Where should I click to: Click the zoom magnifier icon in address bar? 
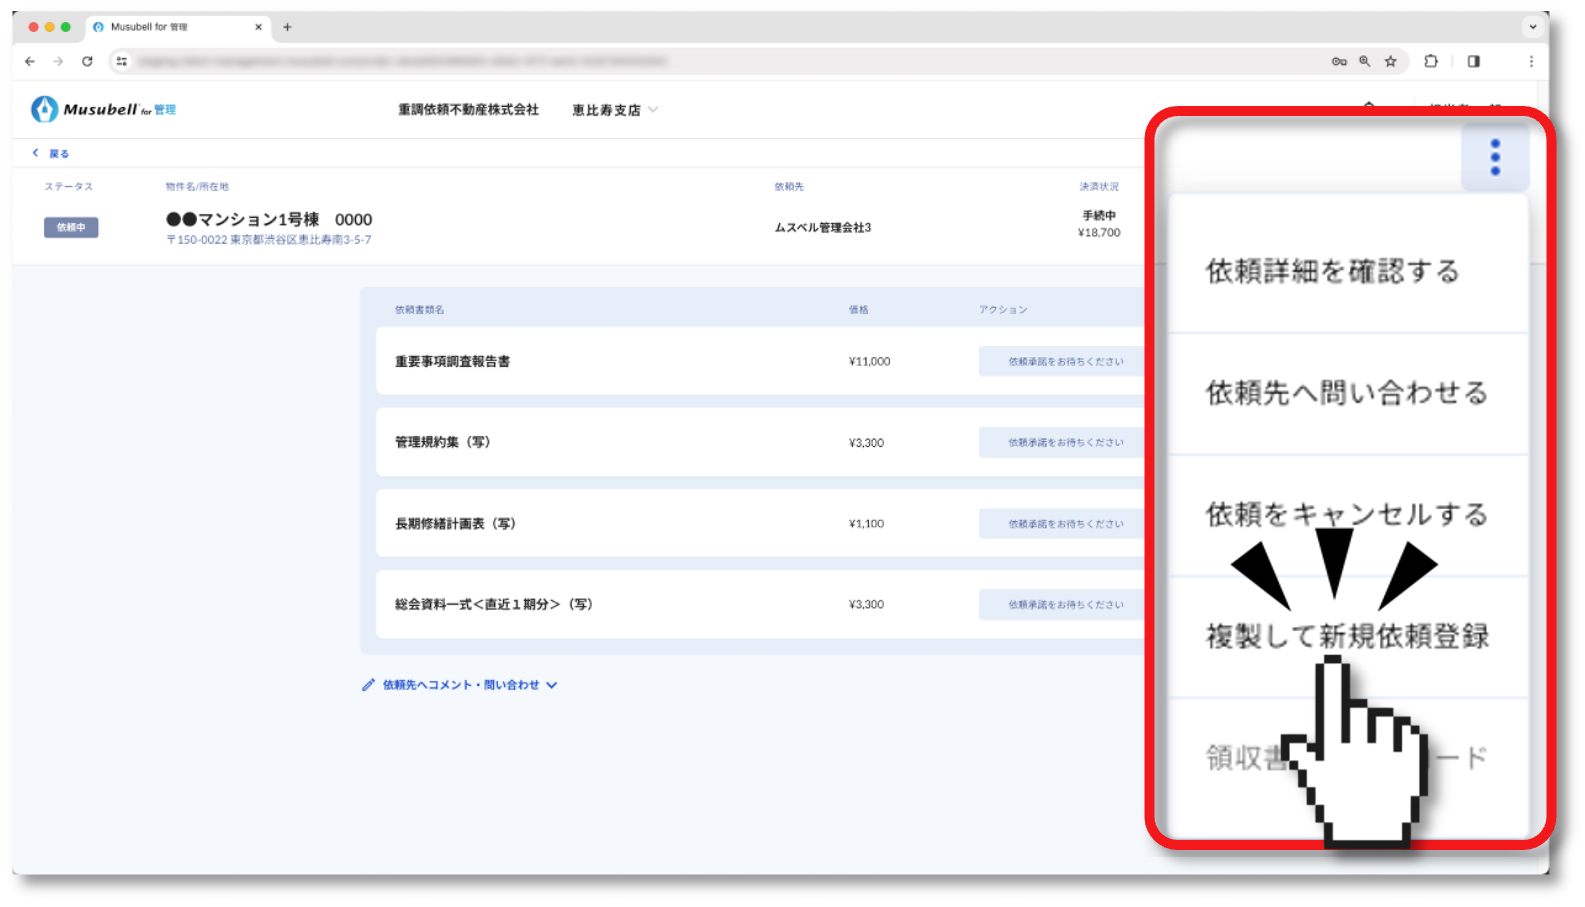pos(1364,61)
